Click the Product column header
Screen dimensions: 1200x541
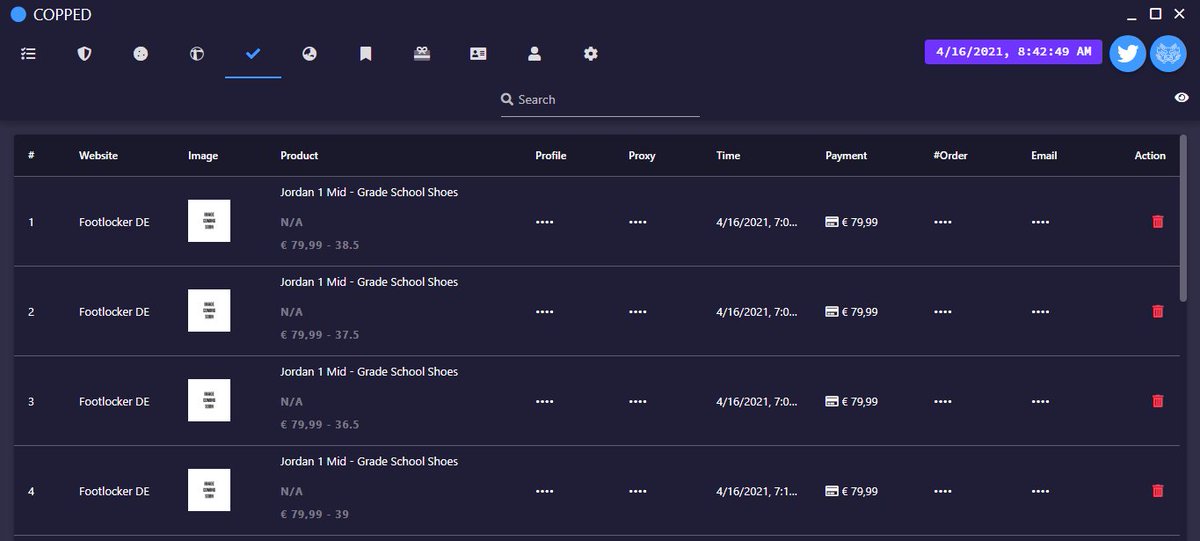pos(299,156)
